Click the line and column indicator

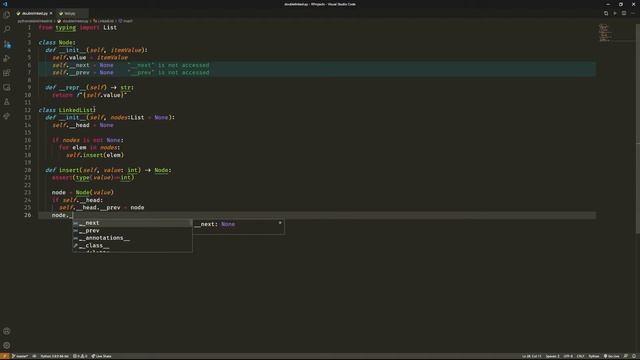(531, 356)
